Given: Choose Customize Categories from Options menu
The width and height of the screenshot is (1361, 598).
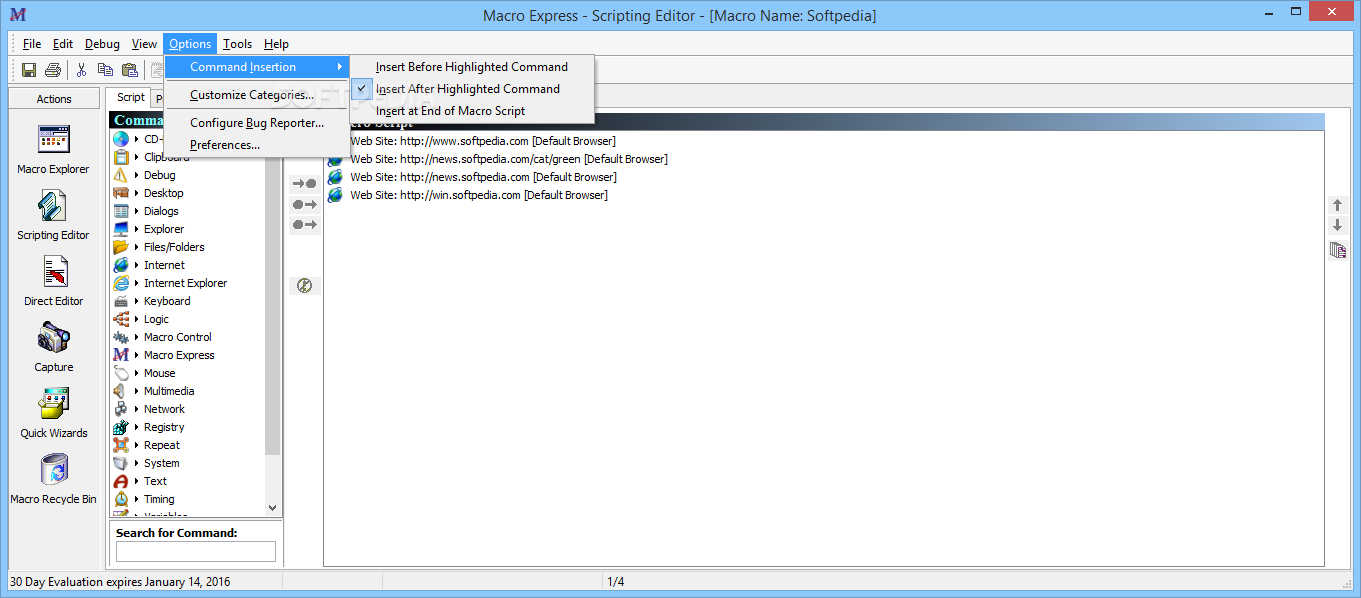Looking at the screenshot, I should pos(257,95).
